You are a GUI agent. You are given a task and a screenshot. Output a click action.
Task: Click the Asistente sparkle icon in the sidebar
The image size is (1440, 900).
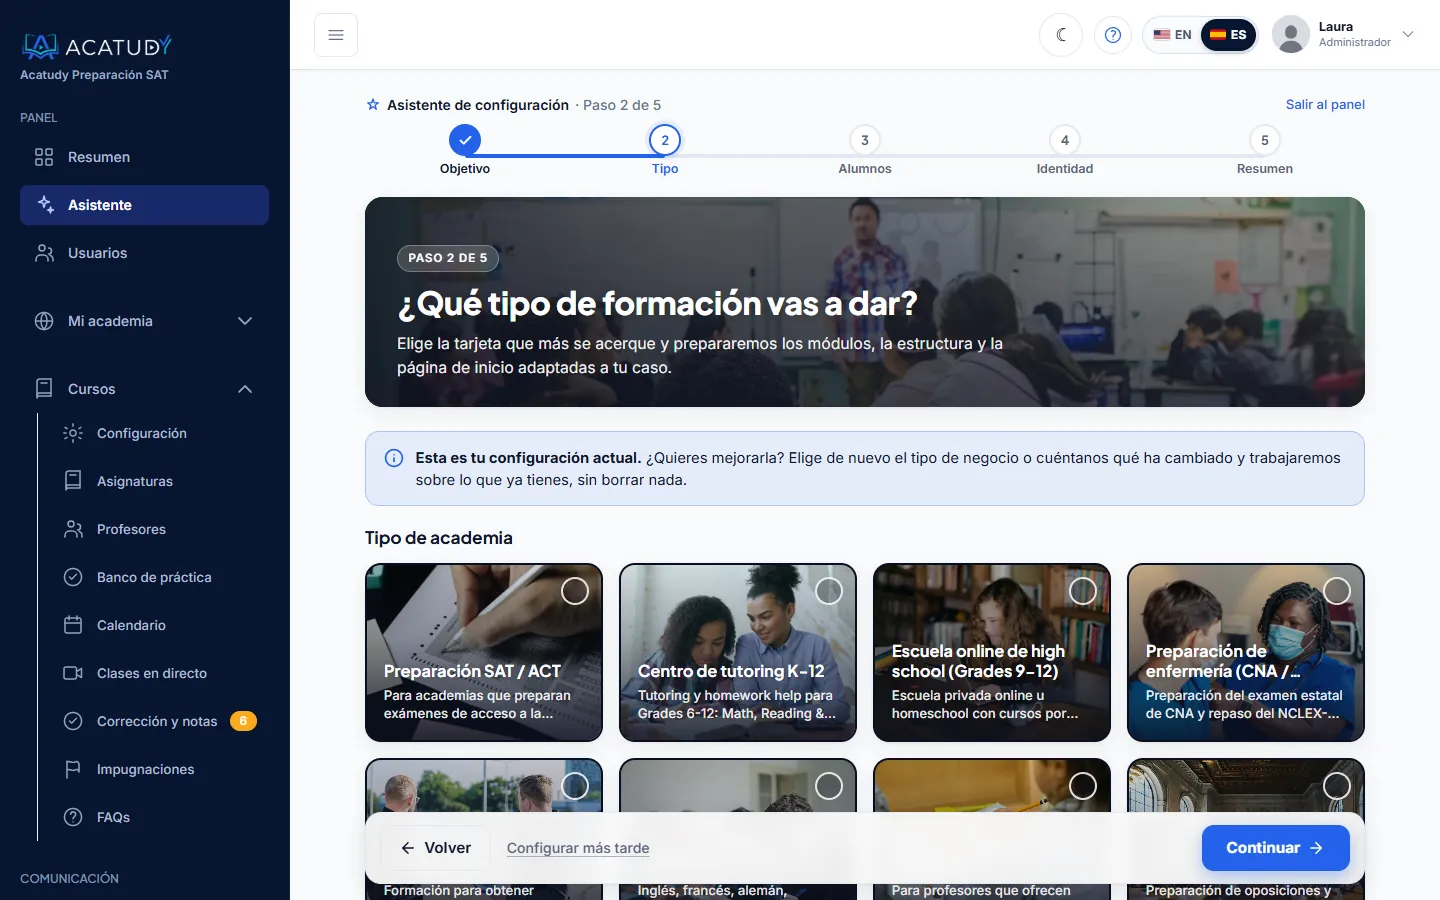coord(45,205)
